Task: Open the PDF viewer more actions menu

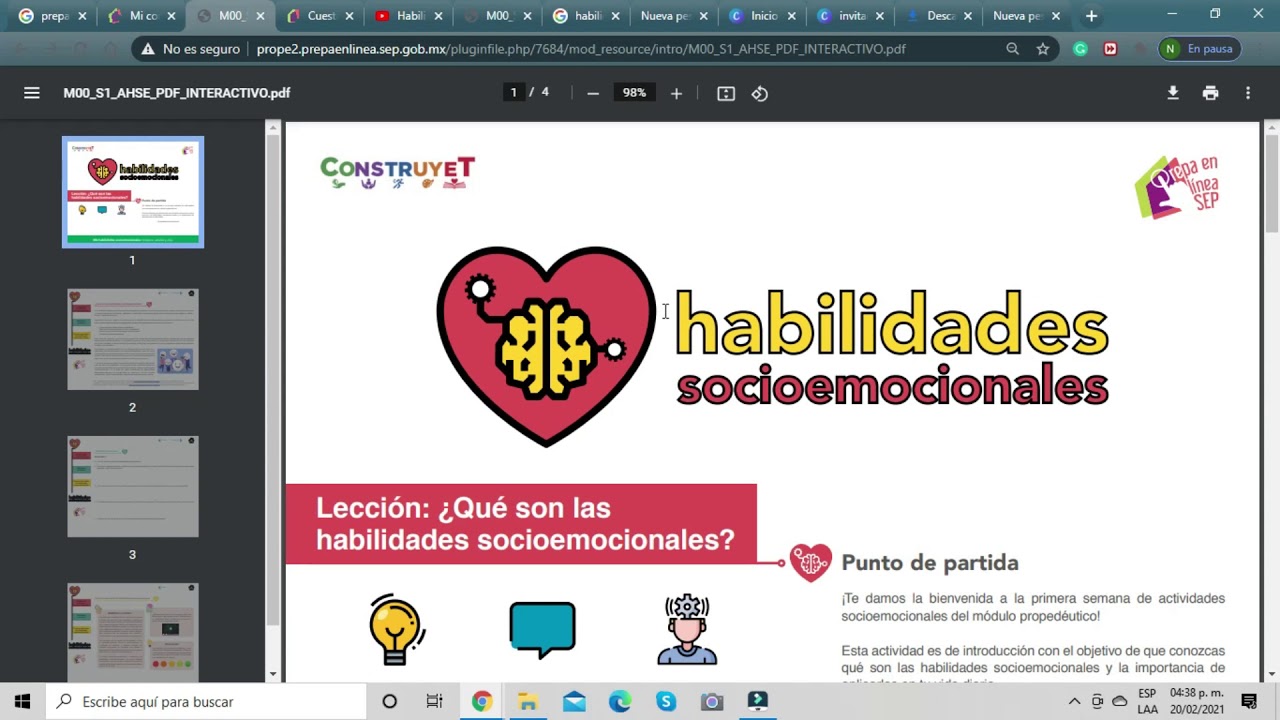Action: 1248,93
